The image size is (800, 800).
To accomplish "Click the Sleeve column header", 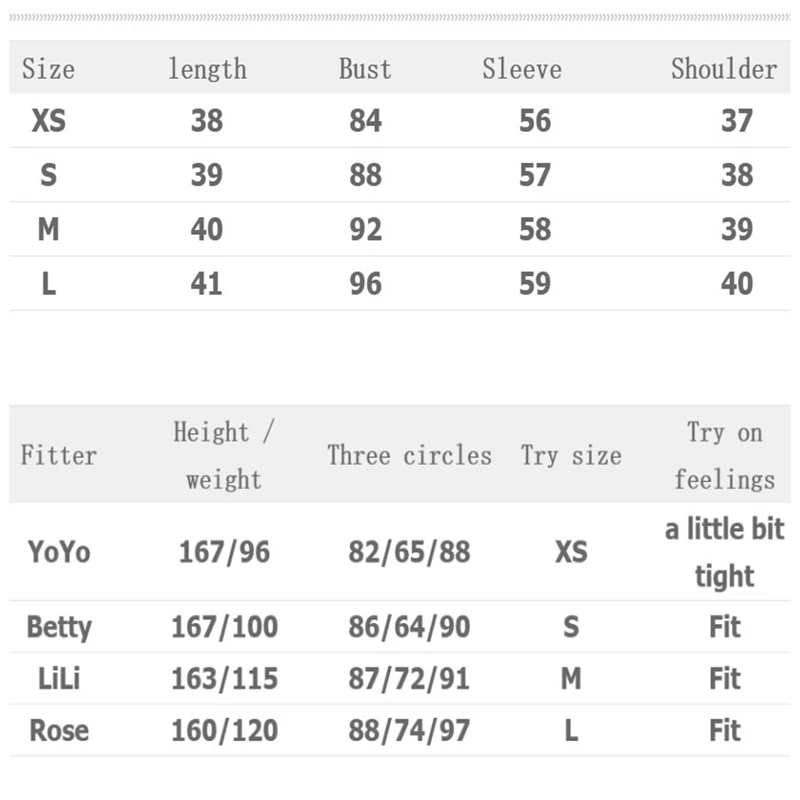I will point(521,69).
